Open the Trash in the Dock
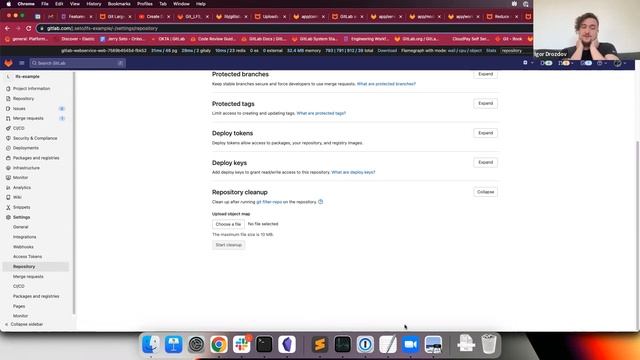 [489, 344]
